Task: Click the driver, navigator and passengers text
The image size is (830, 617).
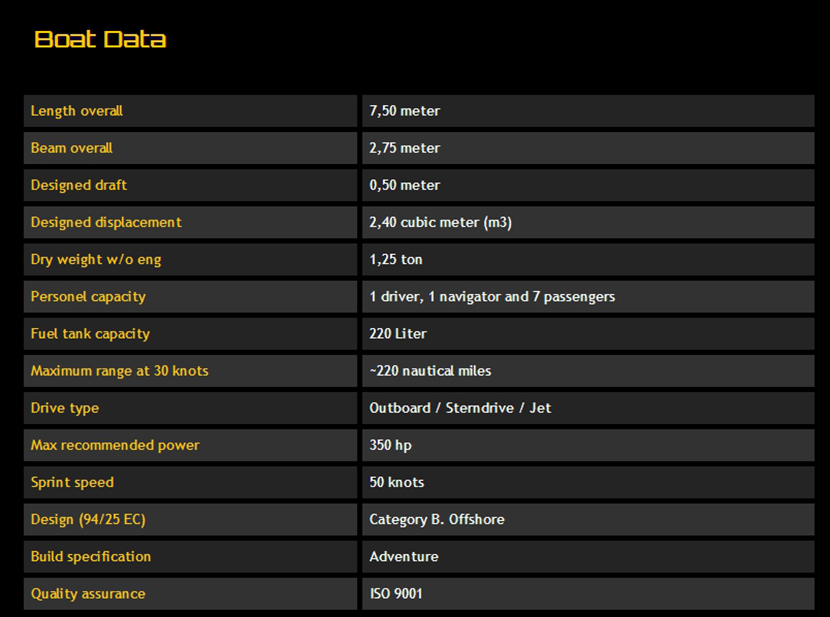Action: [492, 296]
